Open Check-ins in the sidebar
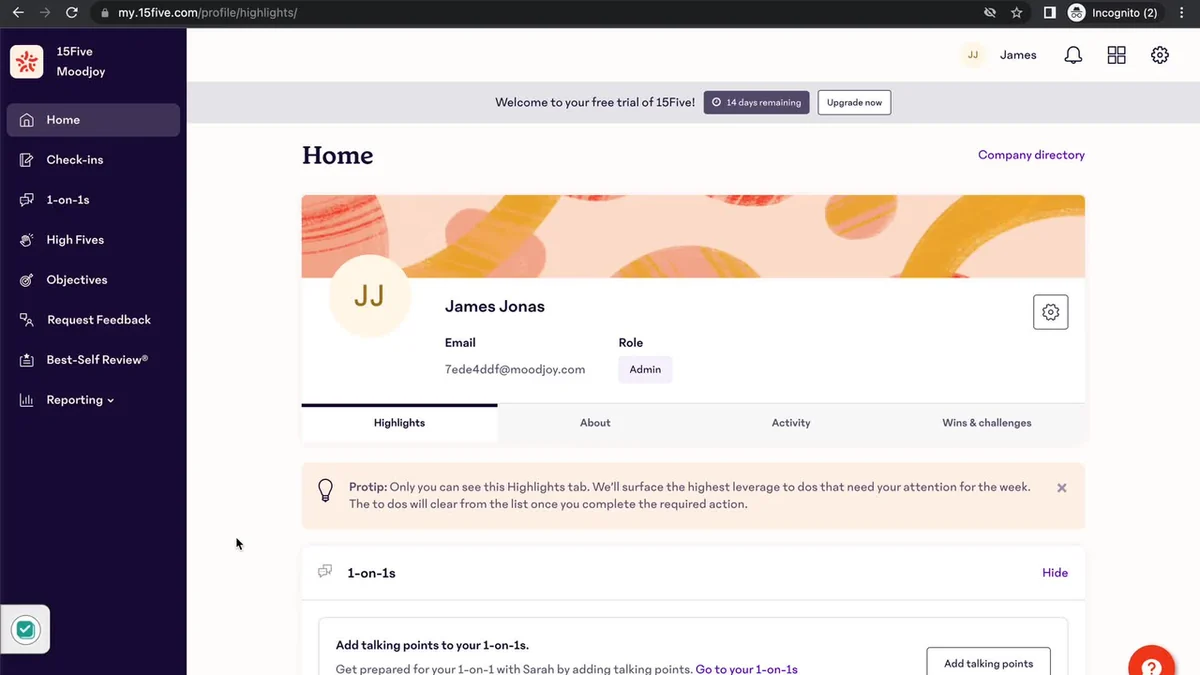 pyautogui.click(x=93, y=160)
